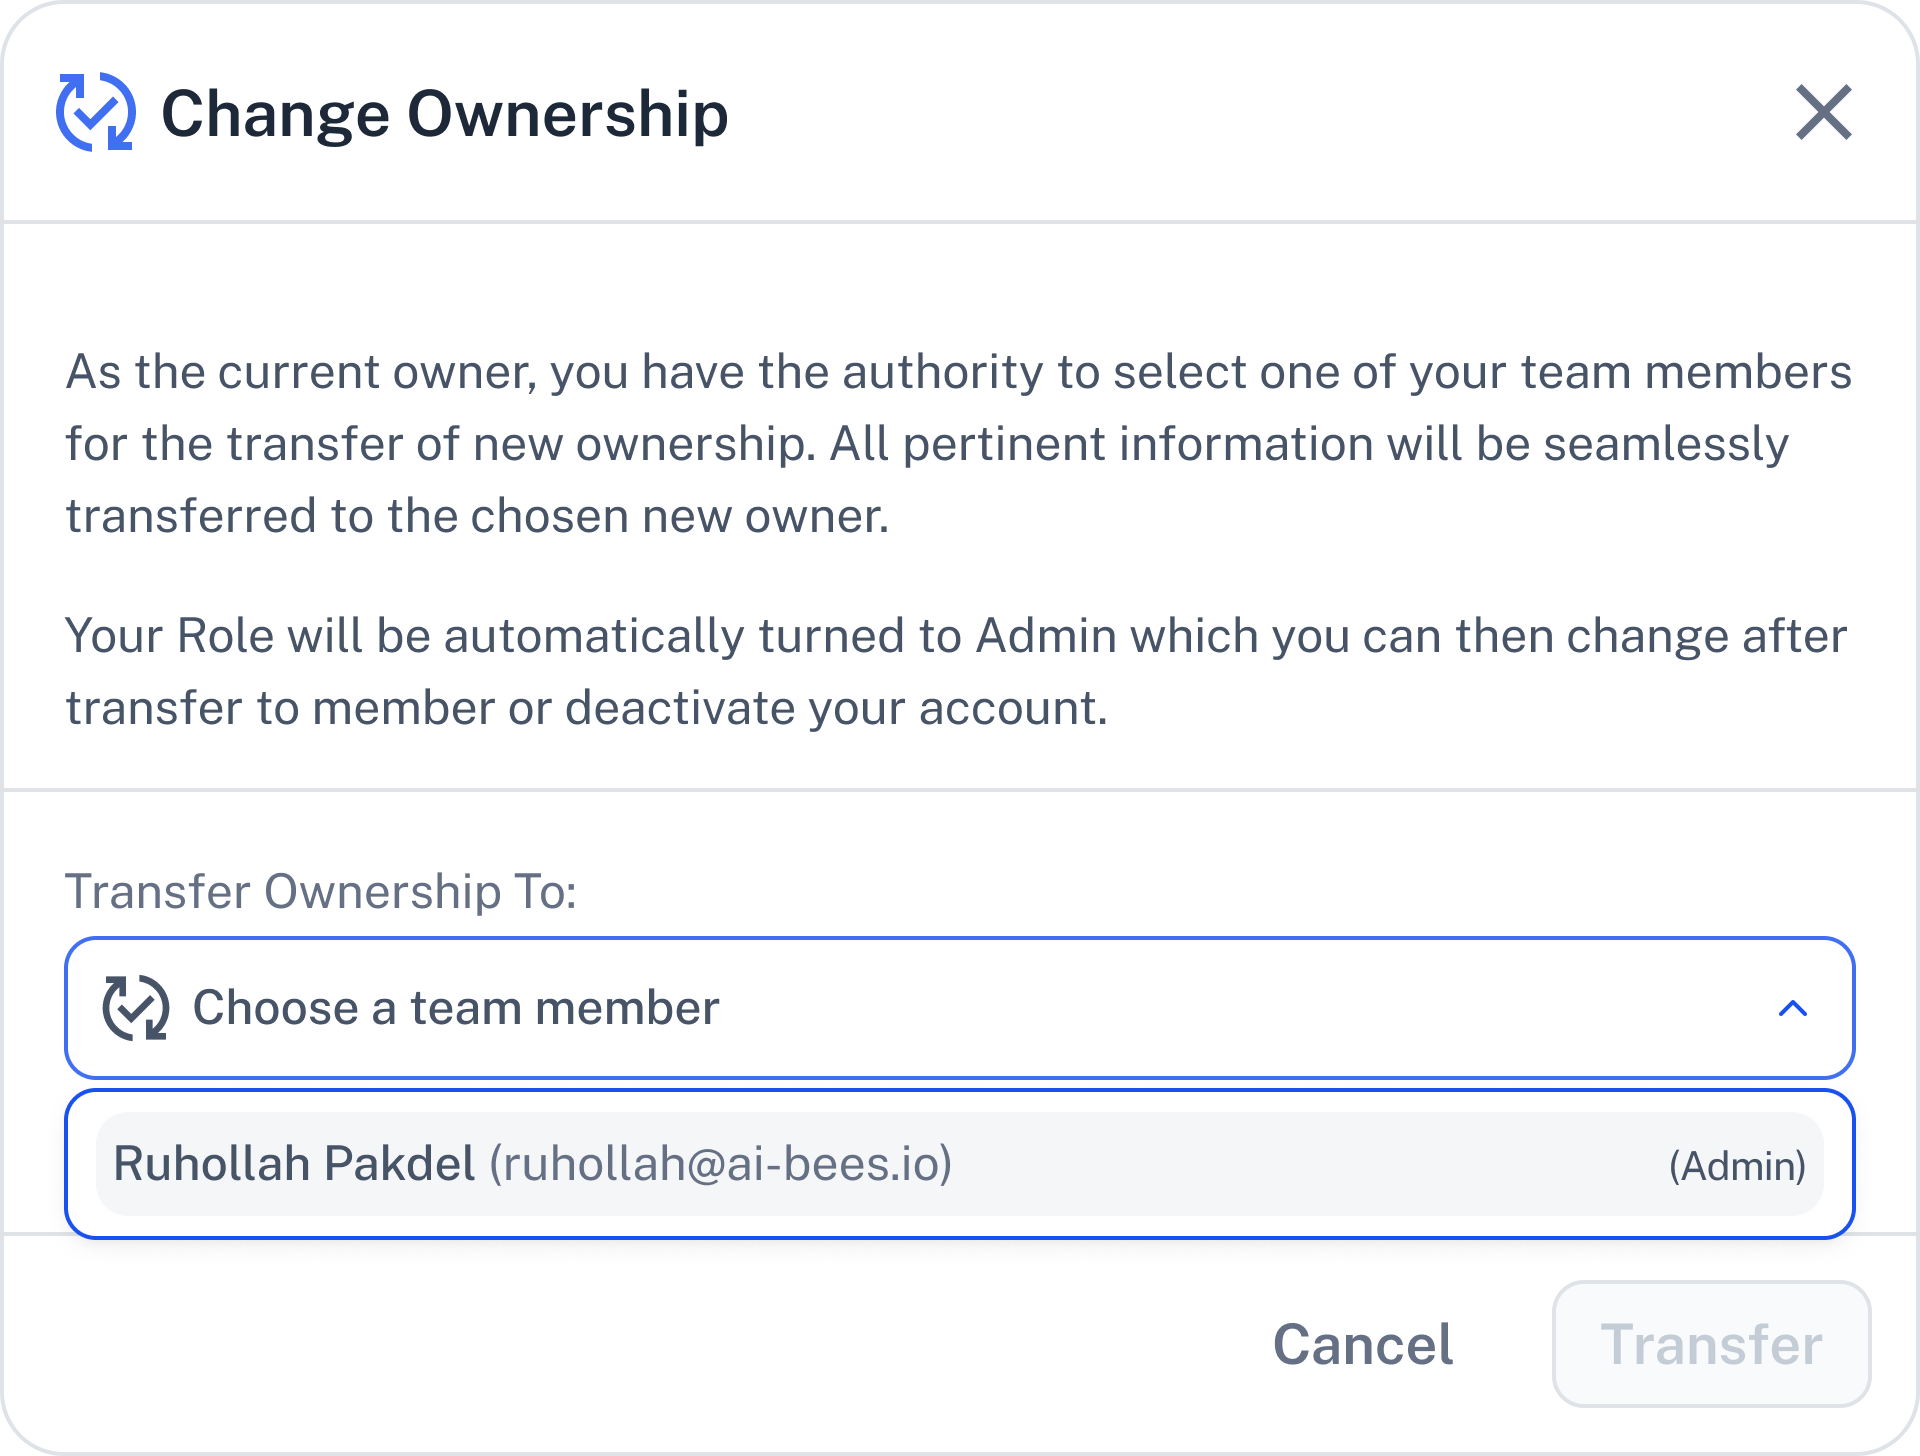The width and height of the screenshot is (1920, 1456).
Task: Click the blue ownership-transfer icon in header
Action: (x=95, y=112)
